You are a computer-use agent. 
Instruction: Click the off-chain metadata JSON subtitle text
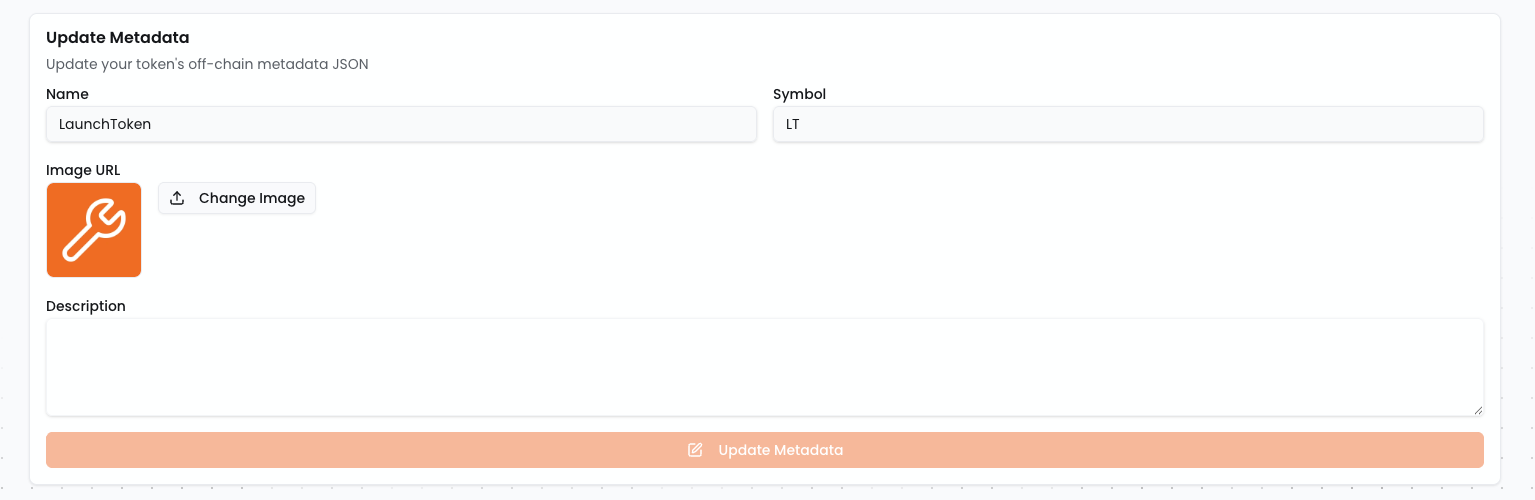[207, 65]
